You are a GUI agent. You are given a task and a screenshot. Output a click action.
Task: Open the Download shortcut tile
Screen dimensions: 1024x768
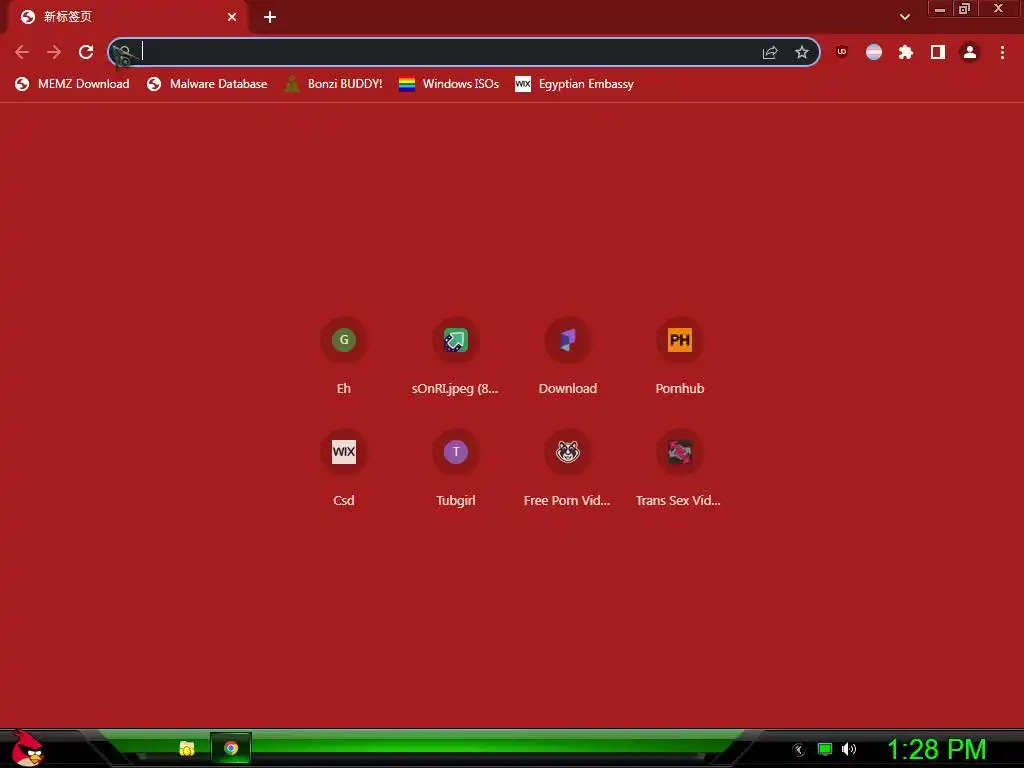coord(568,356)
